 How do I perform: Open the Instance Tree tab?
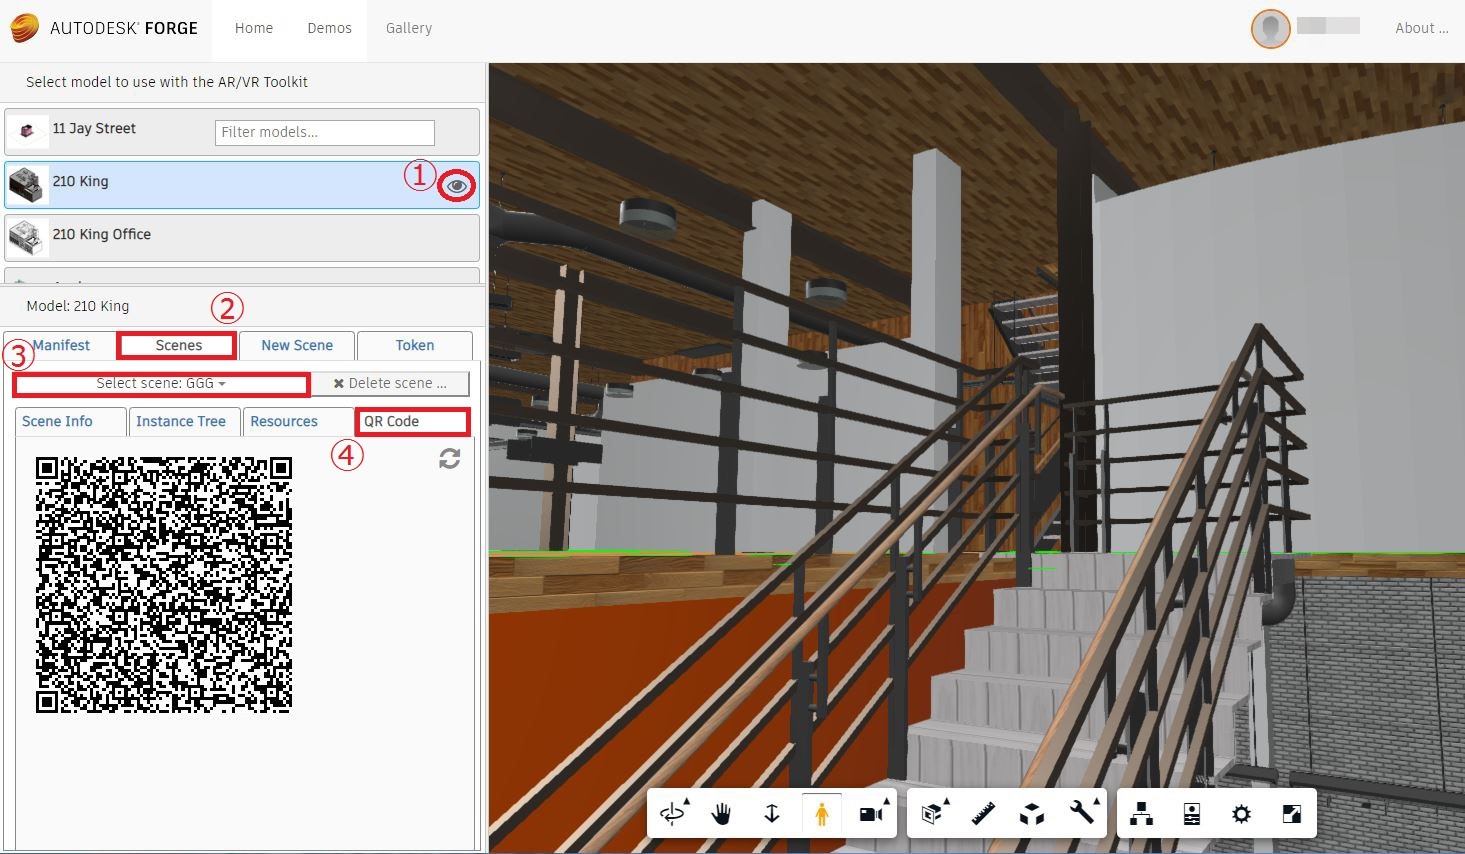pos(184,421)
